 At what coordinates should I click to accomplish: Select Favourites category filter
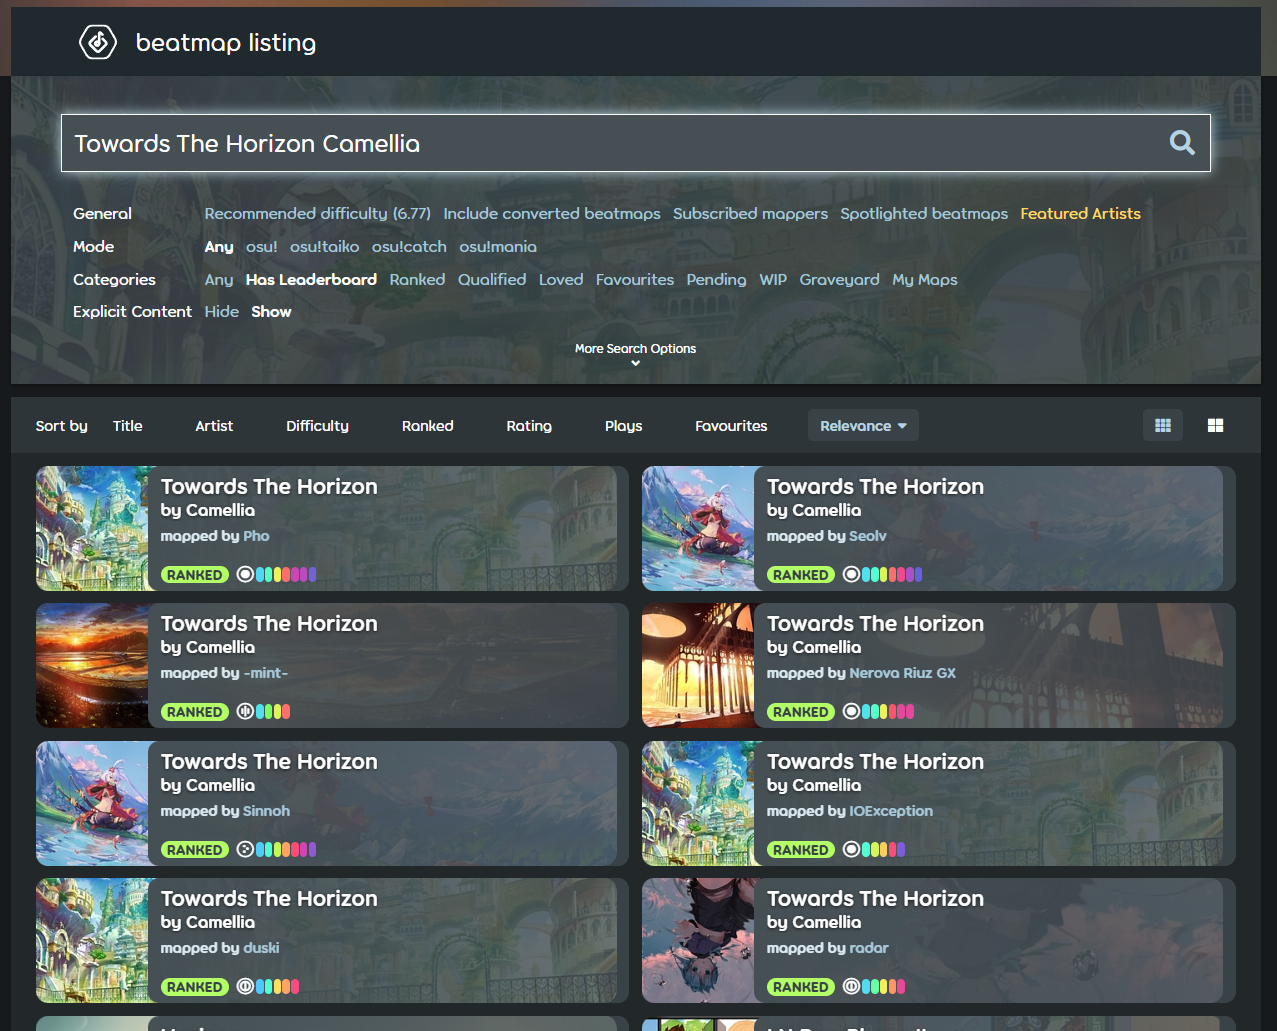point(635,279)
